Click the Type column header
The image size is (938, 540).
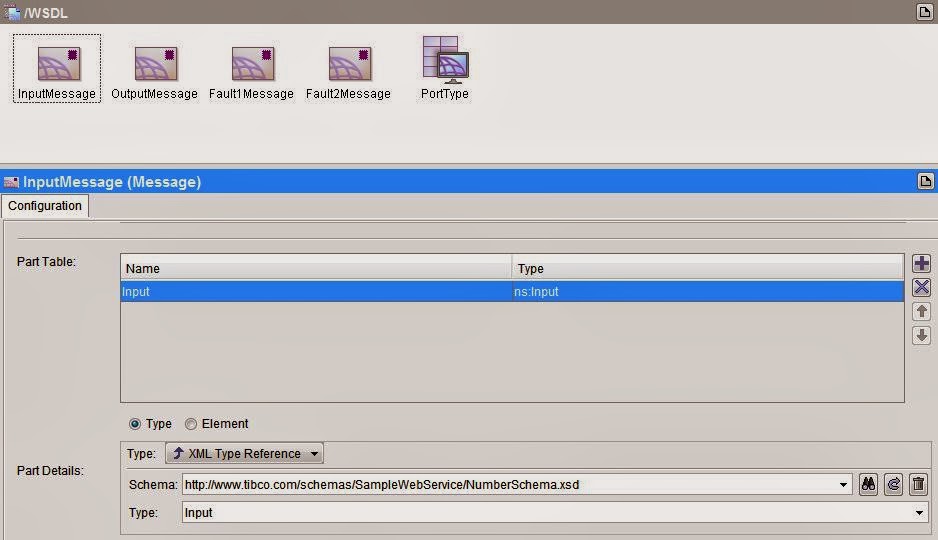point(708,269)
